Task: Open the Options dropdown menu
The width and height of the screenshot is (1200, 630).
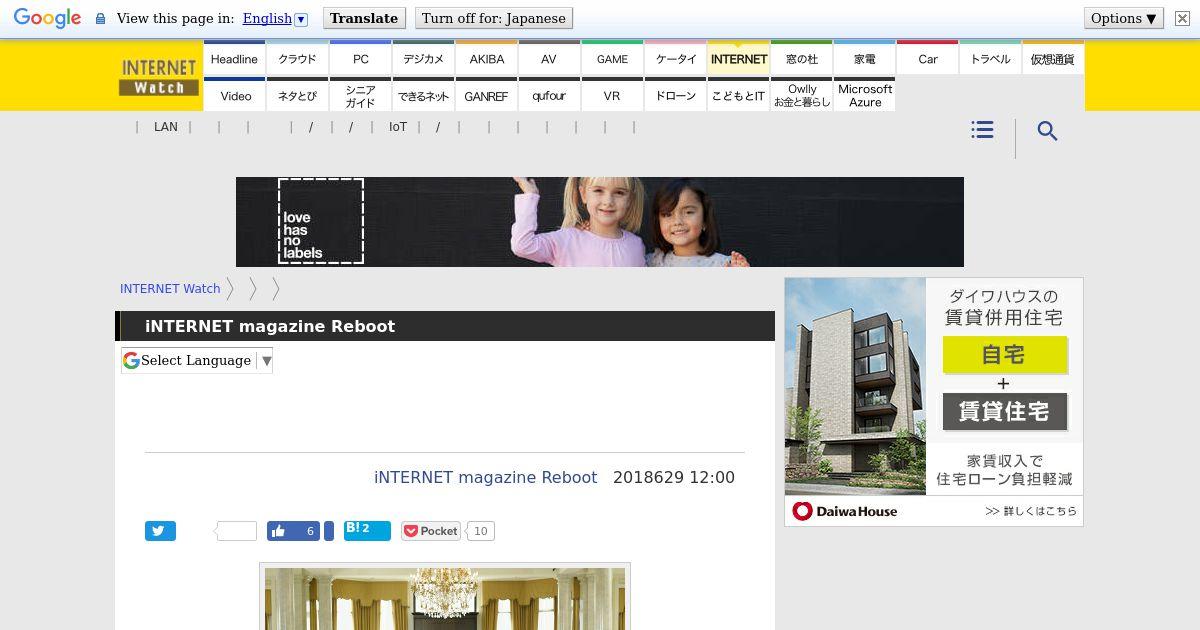Action: 1124,18
